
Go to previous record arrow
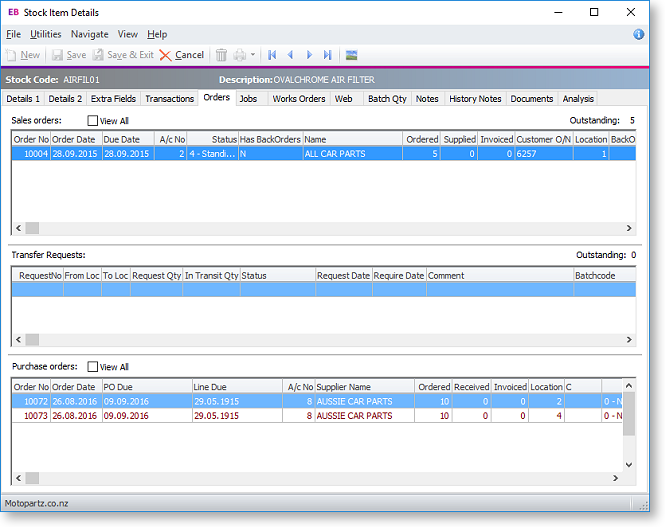291,55
